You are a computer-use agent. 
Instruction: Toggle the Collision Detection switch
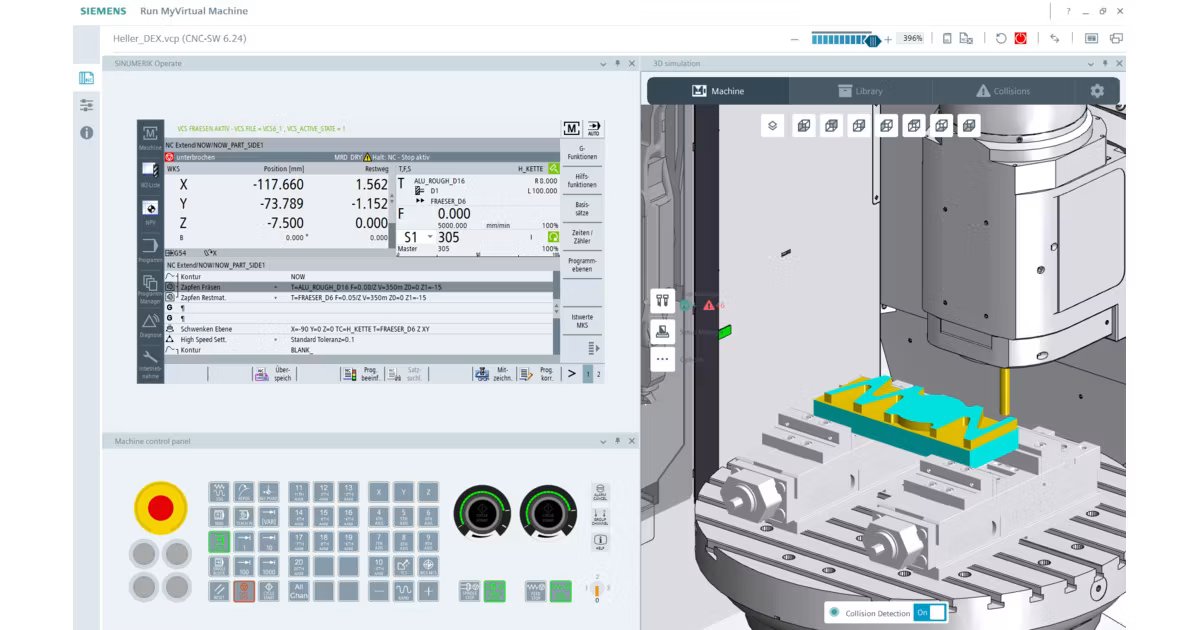click(x=929, y=612)
